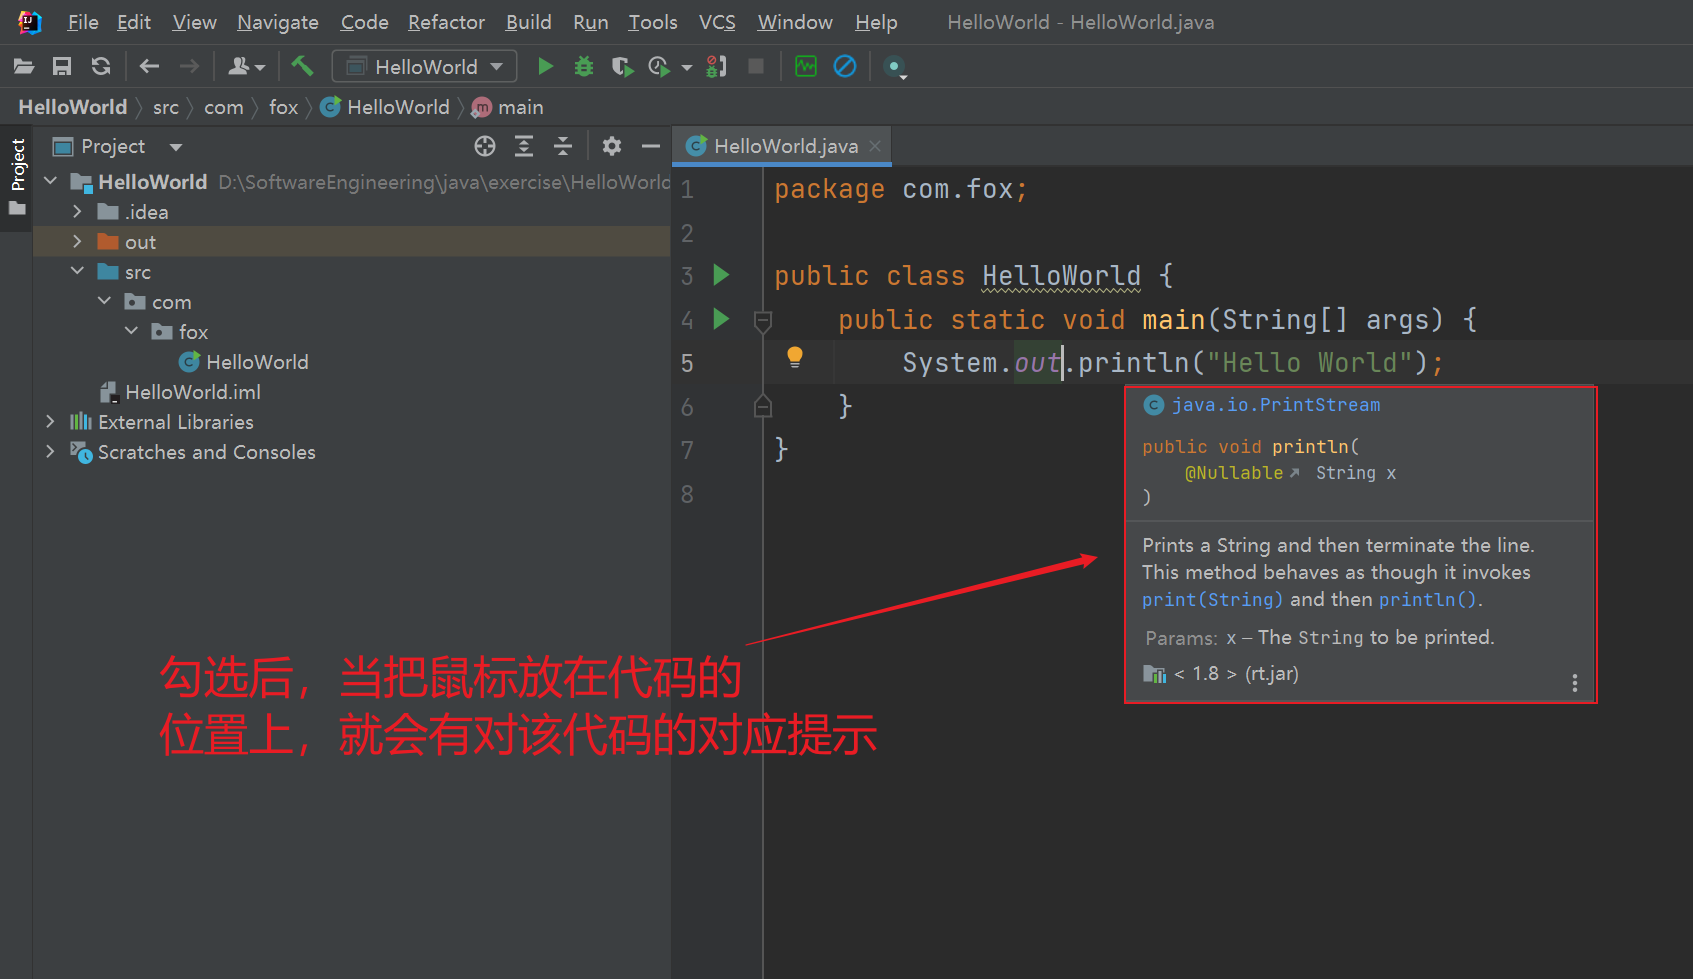Click the locate opened file crosshair icon
Screen dimensions: 1693x979
click(485, 147)
